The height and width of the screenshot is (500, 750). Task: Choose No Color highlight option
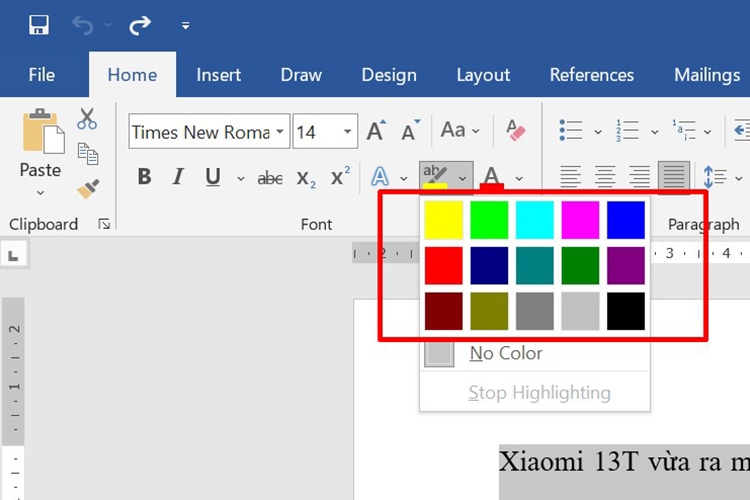[534, 354]
